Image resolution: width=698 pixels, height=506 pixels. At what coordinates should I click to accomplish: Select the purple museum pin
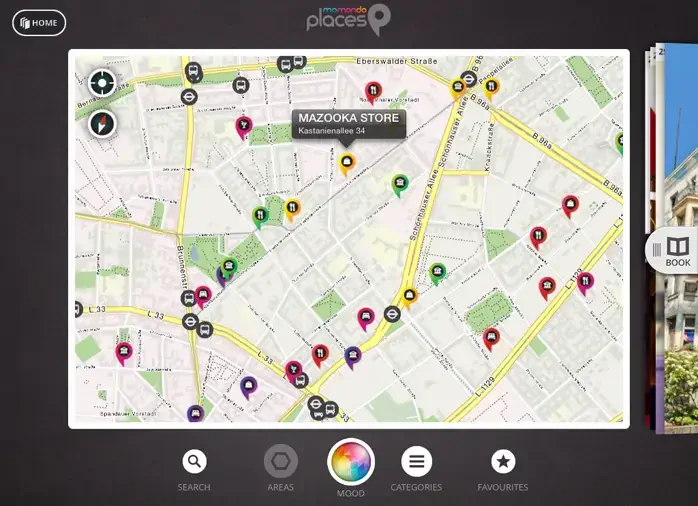pos(353,357)
